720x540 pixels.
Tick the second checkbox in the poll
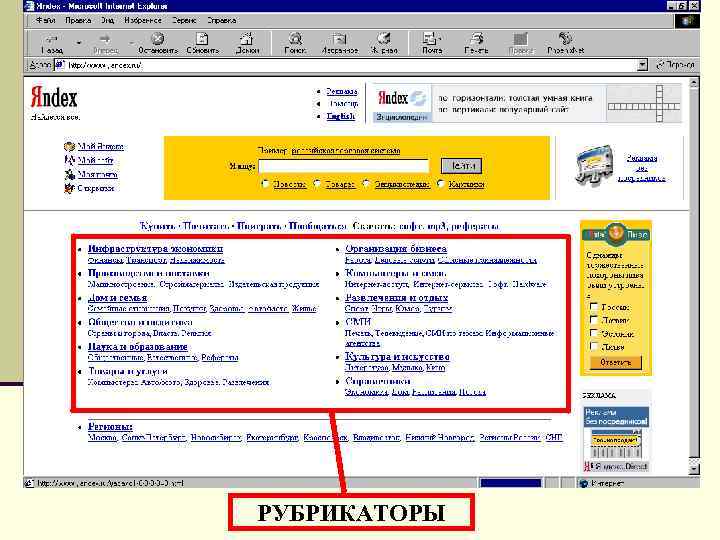[x=594, y=320]
